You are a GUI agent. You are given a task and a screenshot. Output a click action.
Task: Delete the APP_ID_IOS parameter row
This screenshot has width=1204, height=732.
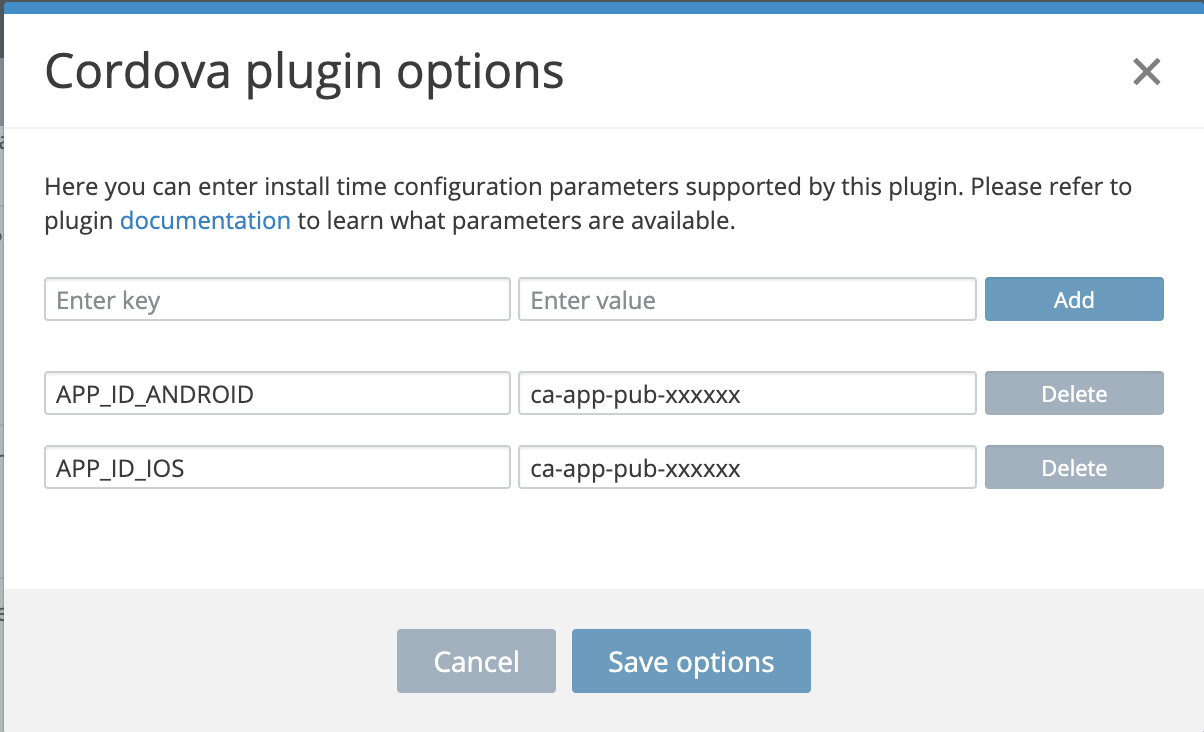pos(1074,468)
